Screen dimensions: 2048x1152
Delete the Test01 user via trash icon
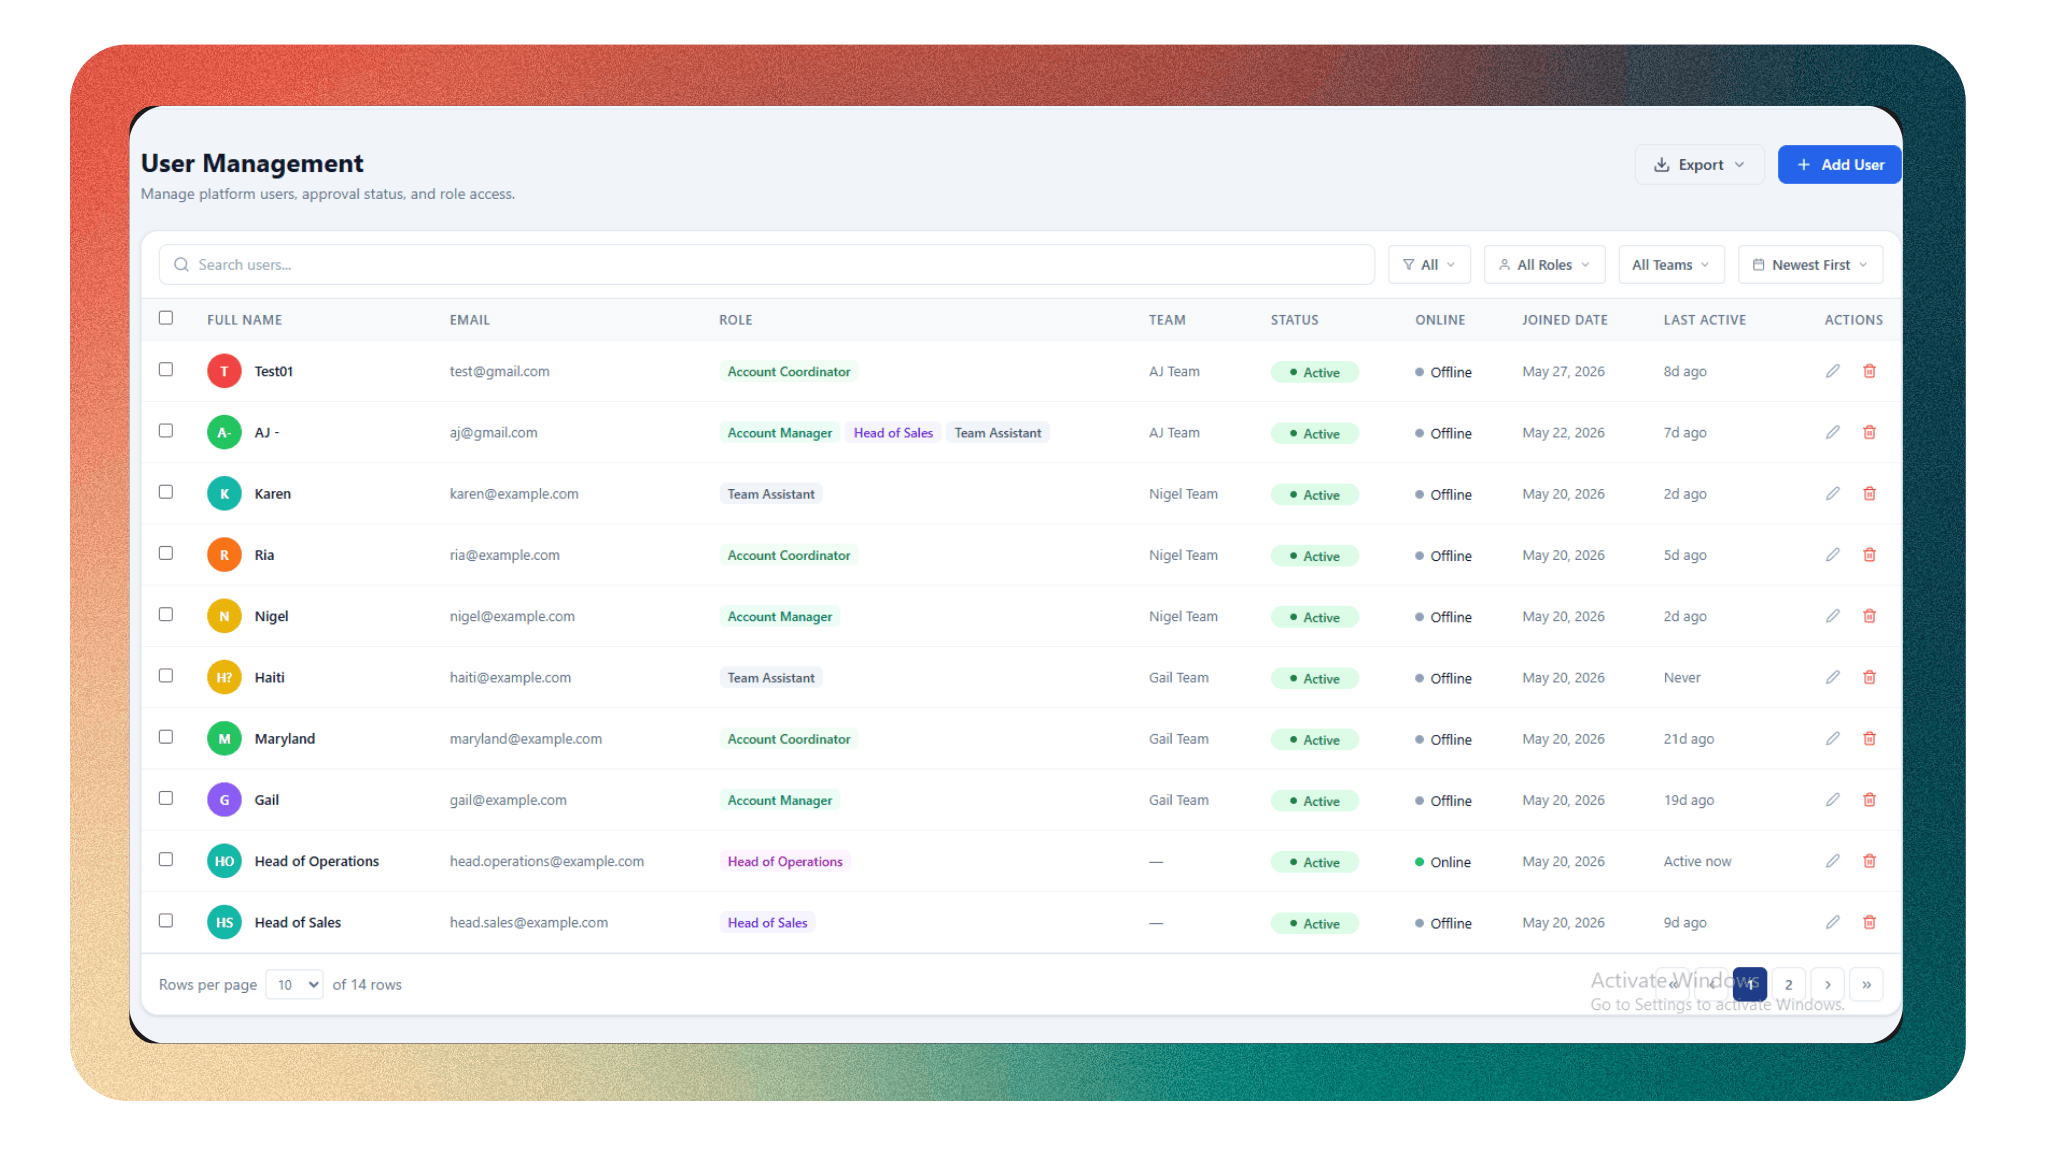(1869, 371)
